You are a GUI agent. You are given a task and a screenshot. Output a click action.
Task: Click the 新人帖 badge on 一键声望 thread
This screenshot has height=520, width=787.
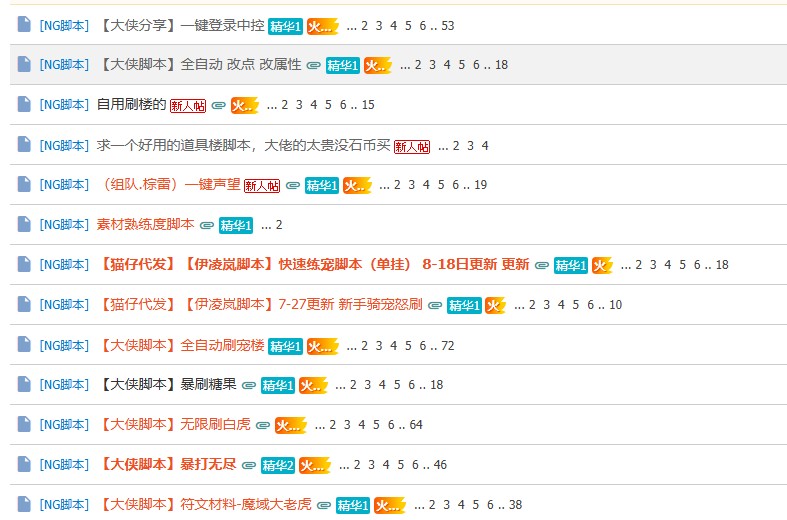pyautogui.click(x=262, y=185)
